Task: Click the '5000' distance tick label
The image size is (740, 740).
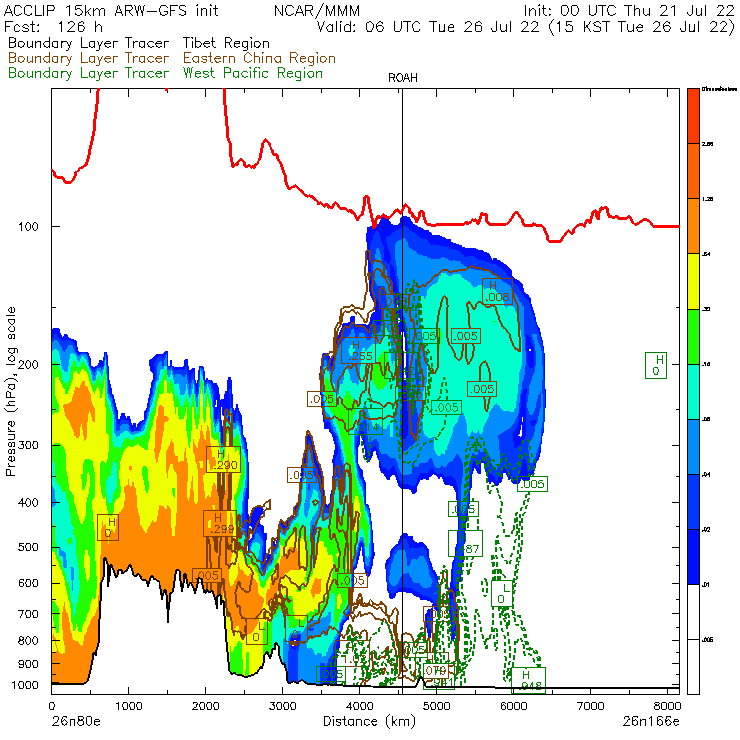Action: [x=437, y=706]
